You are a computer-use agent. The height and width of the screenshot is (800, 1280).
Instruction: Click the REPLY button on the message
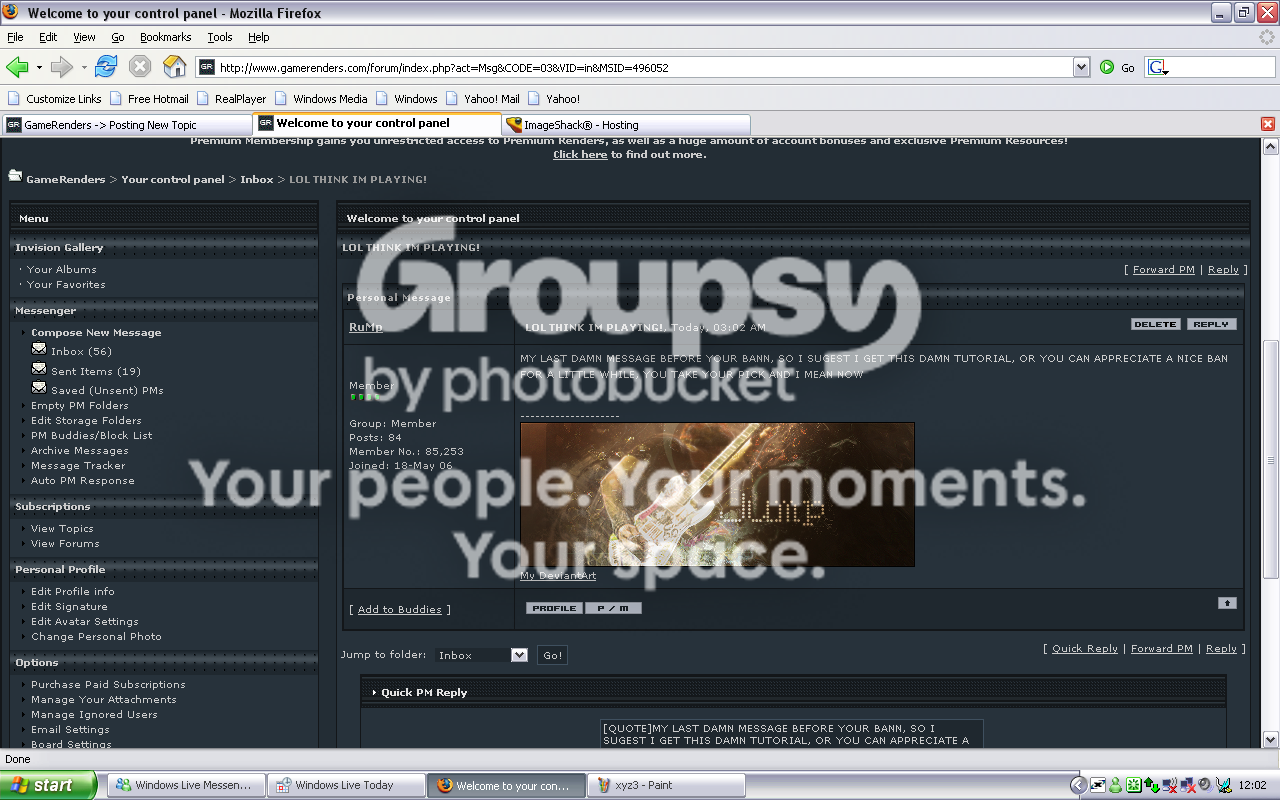(1212, 324)
